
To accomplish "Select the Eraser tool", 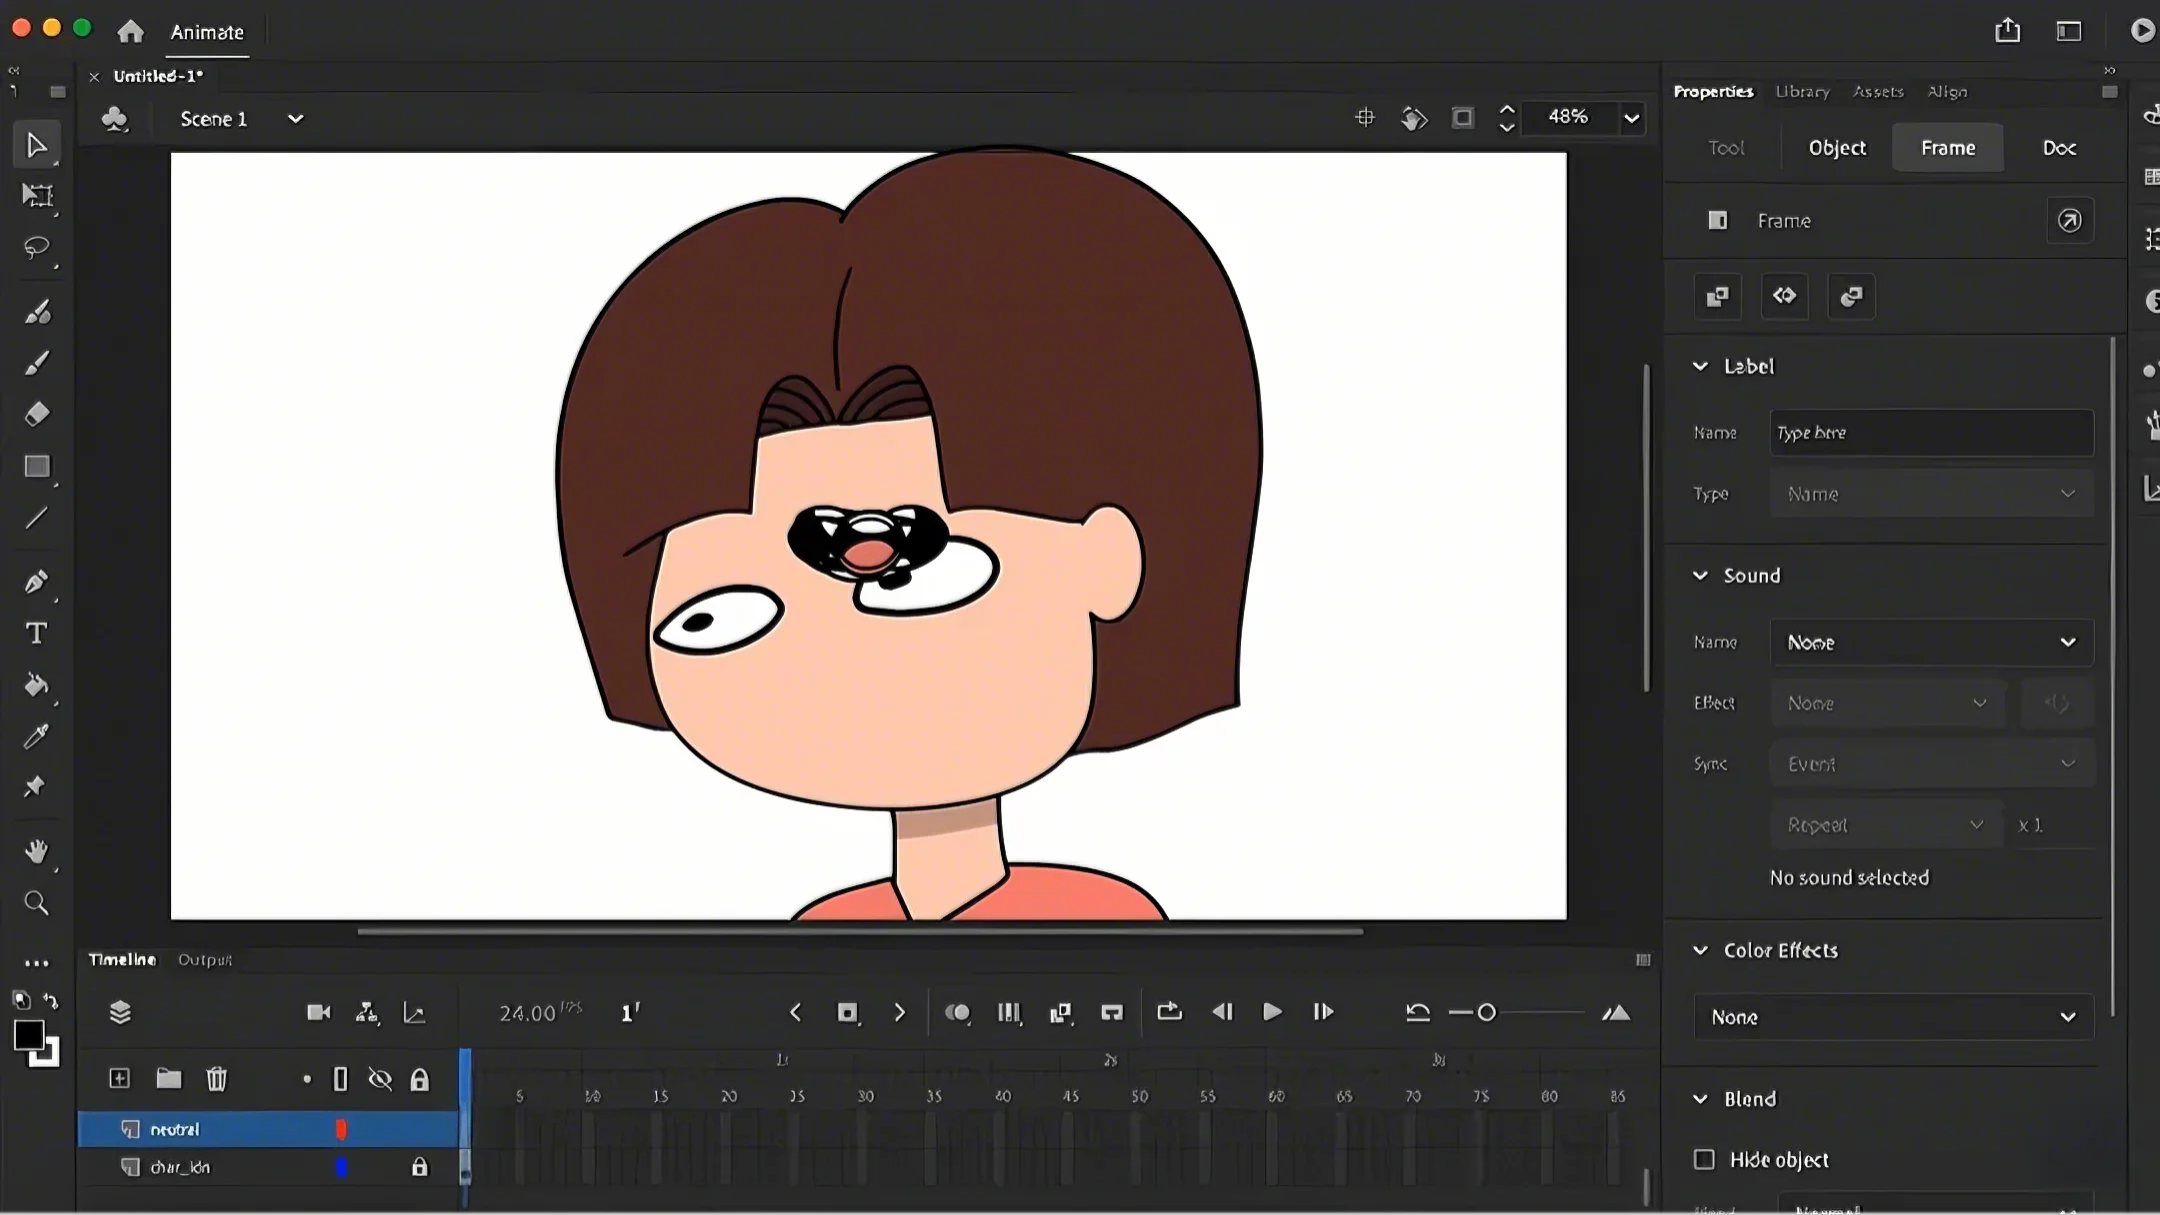I will (x=37, y=414).
